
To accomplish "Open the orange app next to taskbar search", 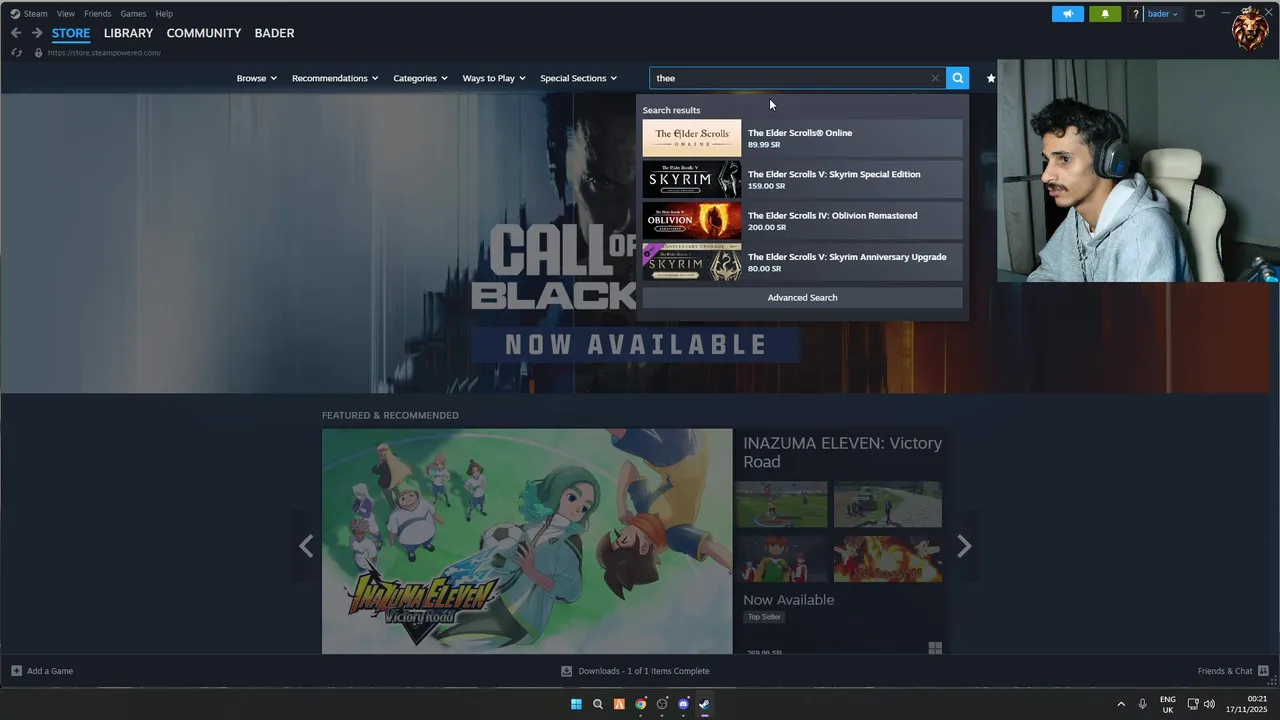I will (619, 704).
